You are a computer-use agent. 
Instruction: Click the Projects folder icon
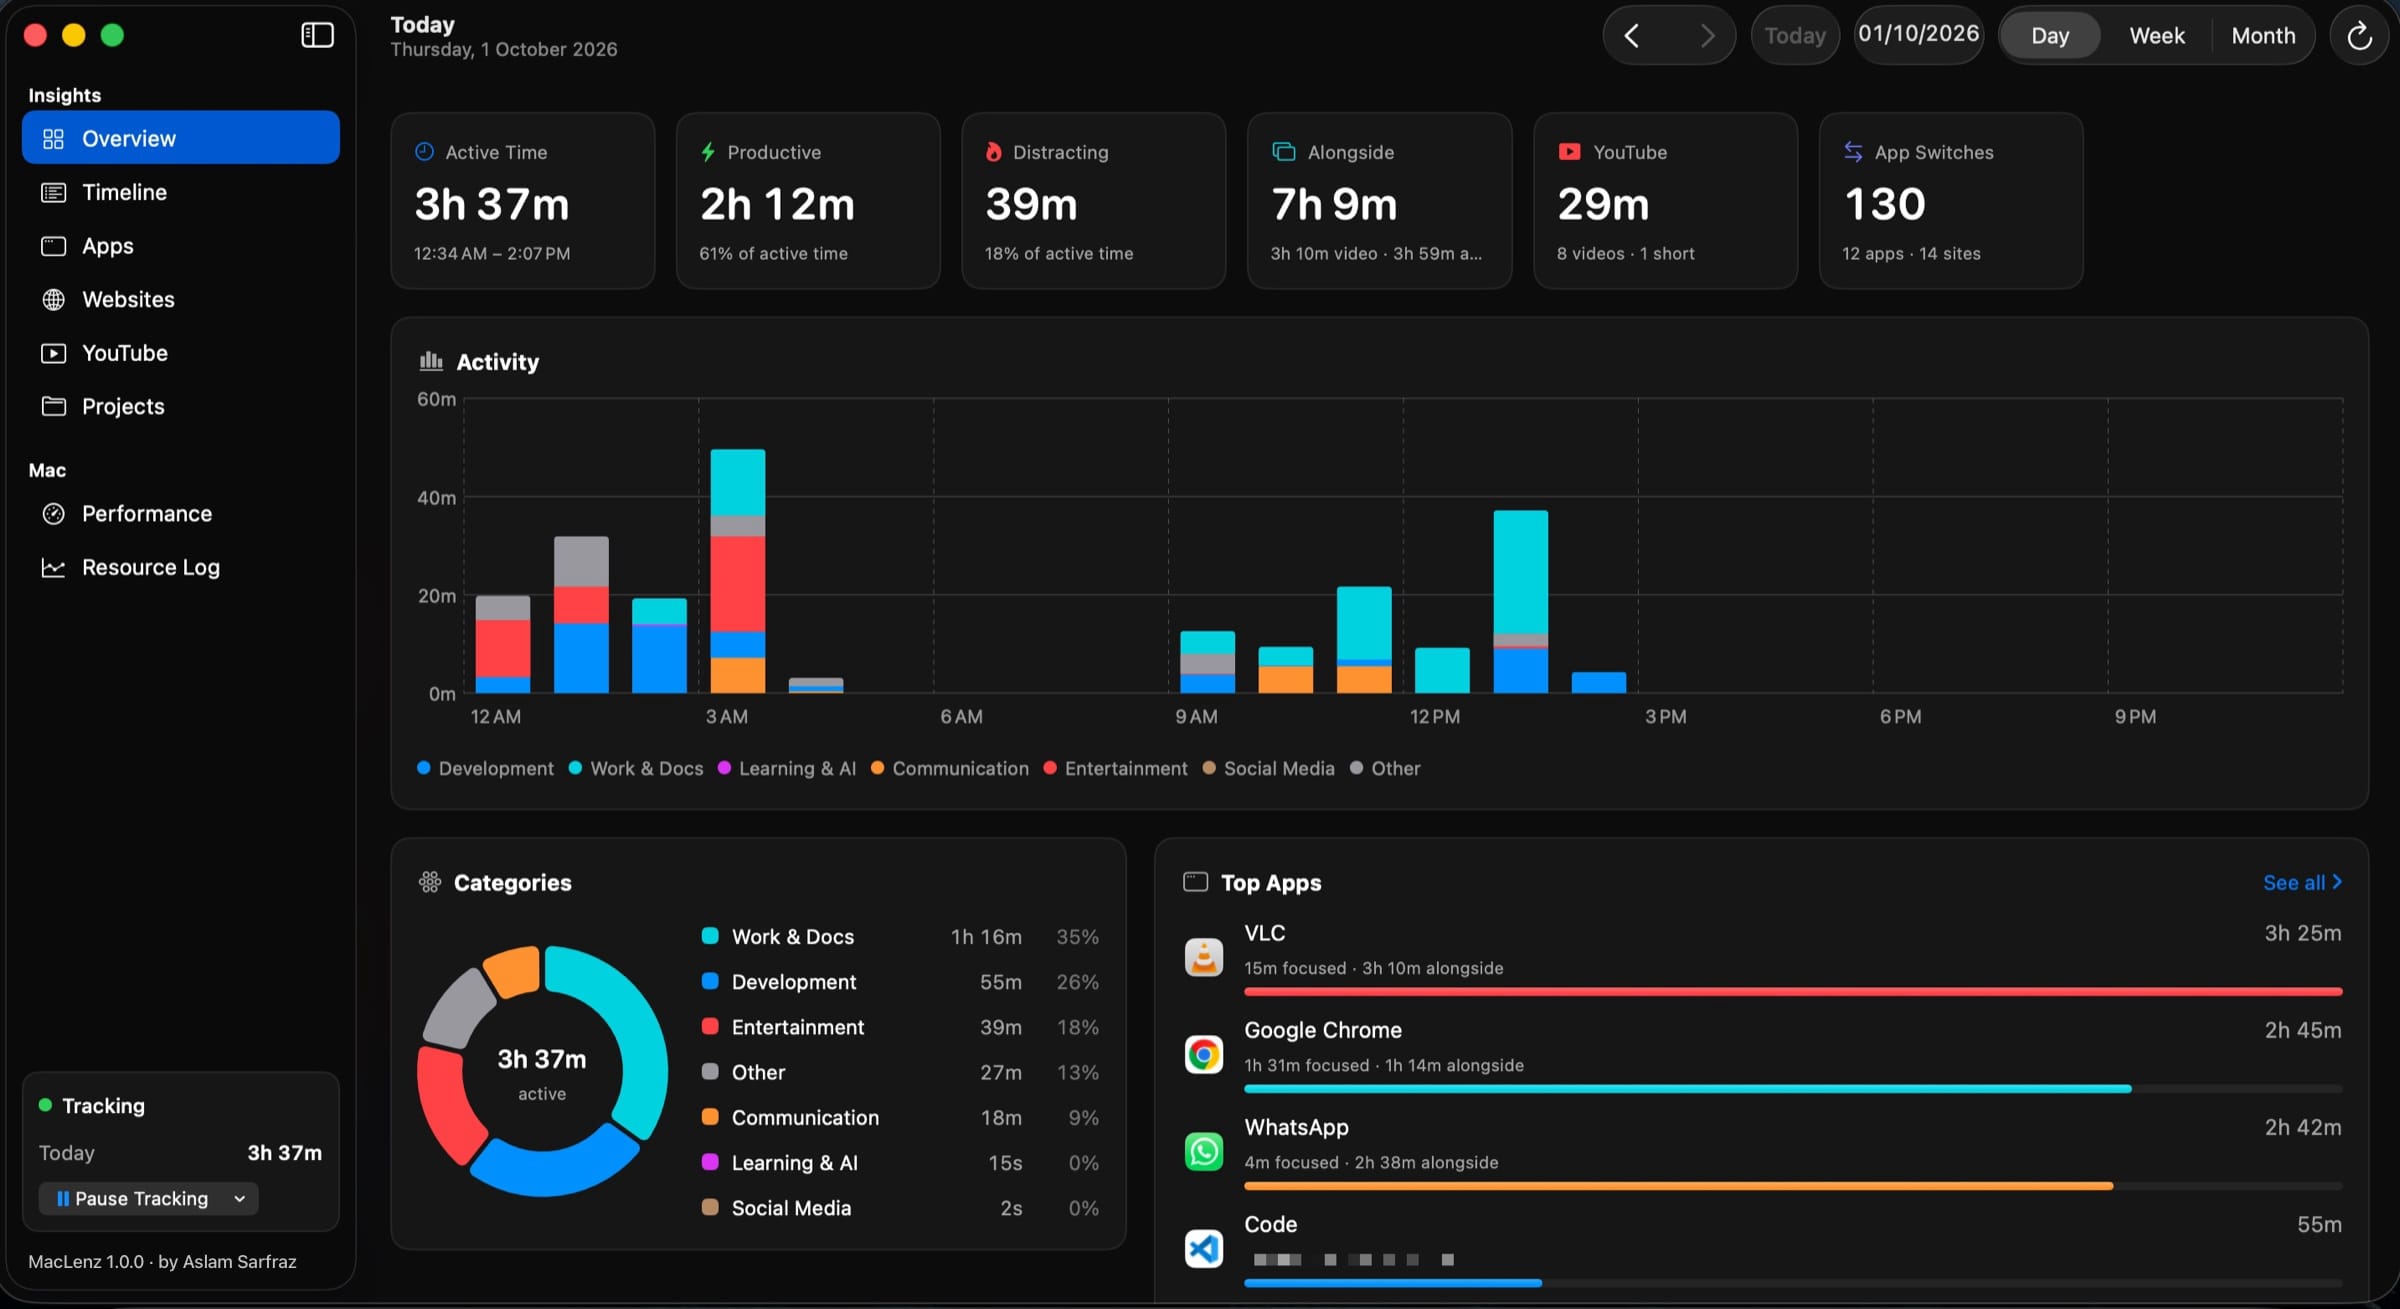[53, 406]
